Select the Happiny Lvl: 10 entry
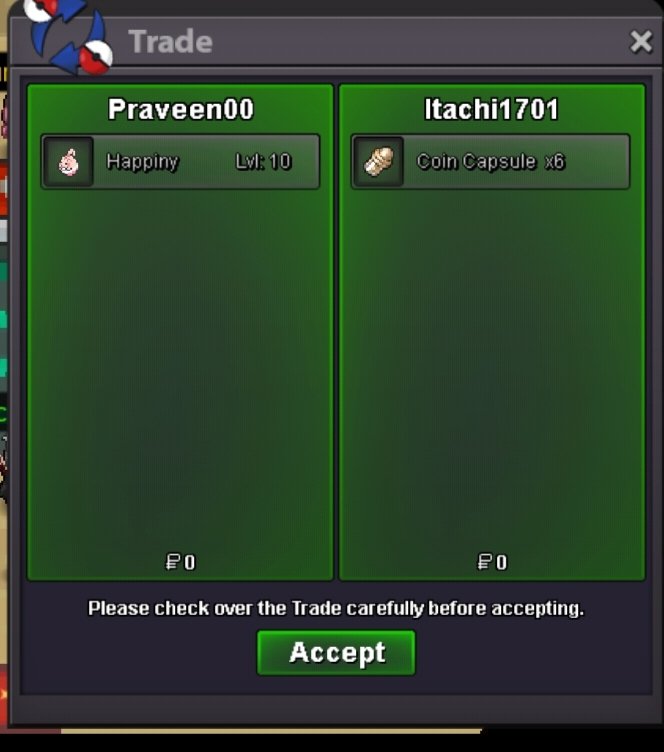The width and height of the screenshot is (664, 752). click(180, 162)
